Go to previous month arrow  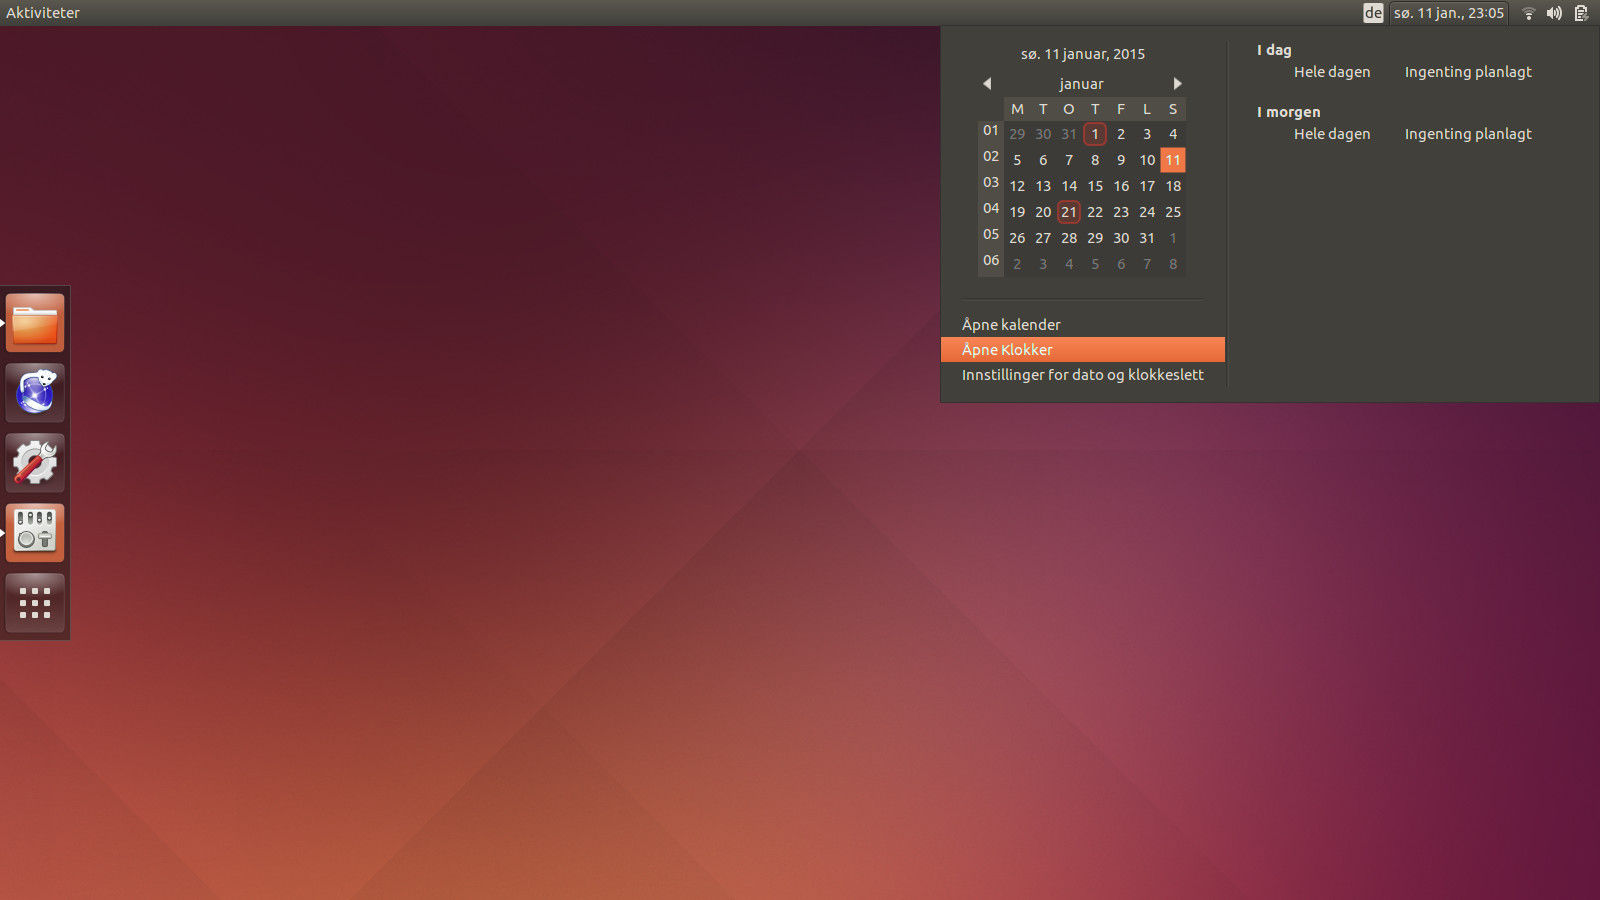click(x=987, y=84)
